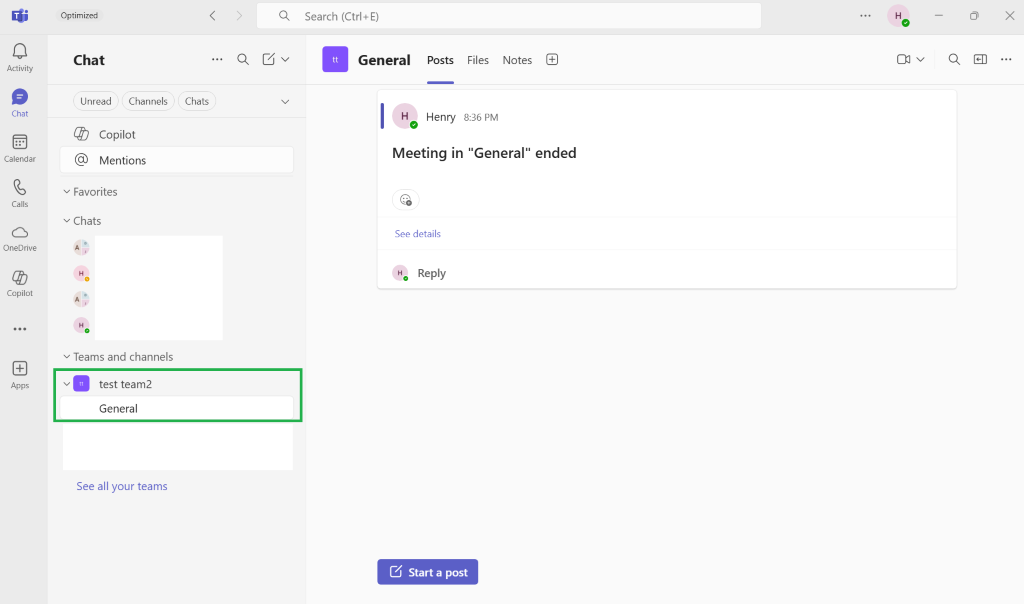Filter chat list by Unread

tap(95, 101)
